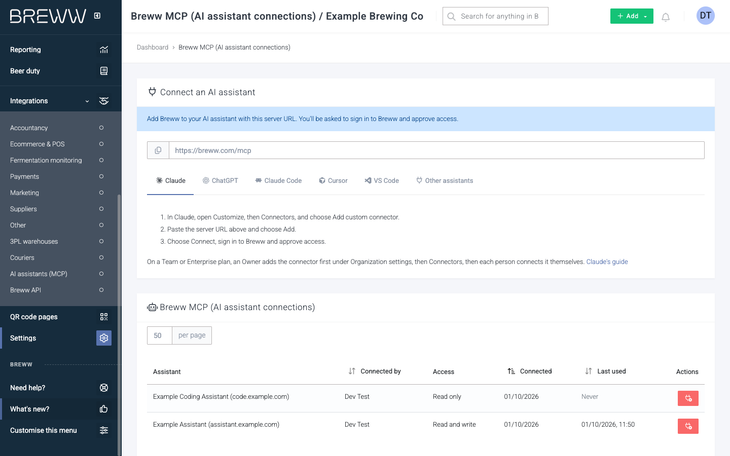Select Marketing in Integrations submenu
Image resolution: width=730 pixels, height=456 pixels.
click(24, 193)
